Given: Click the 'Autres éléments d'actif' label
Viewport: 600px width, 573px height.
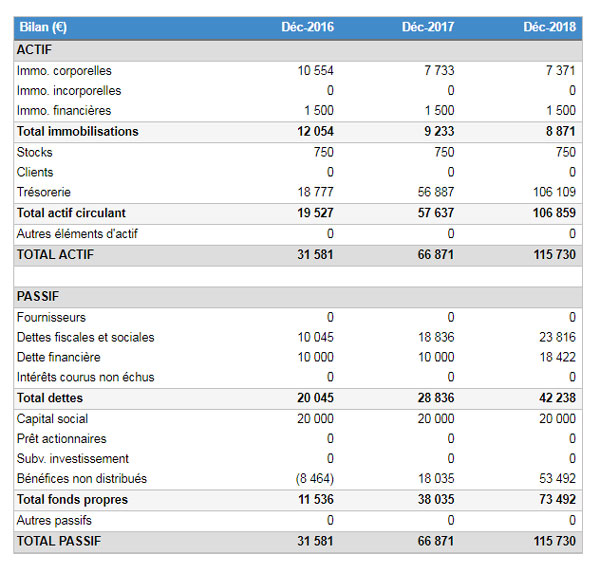Looking at the screenshot, I should click(x=77, y=234).
